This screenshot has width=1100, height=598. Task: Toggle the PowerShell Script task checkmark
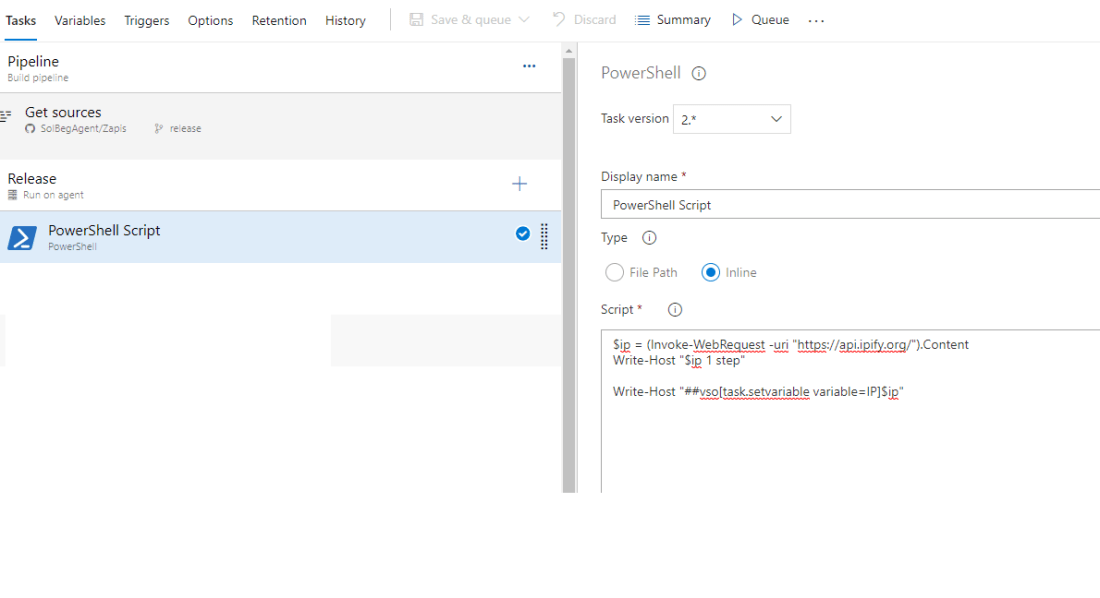pyautogui.click(x=522, y=234)
